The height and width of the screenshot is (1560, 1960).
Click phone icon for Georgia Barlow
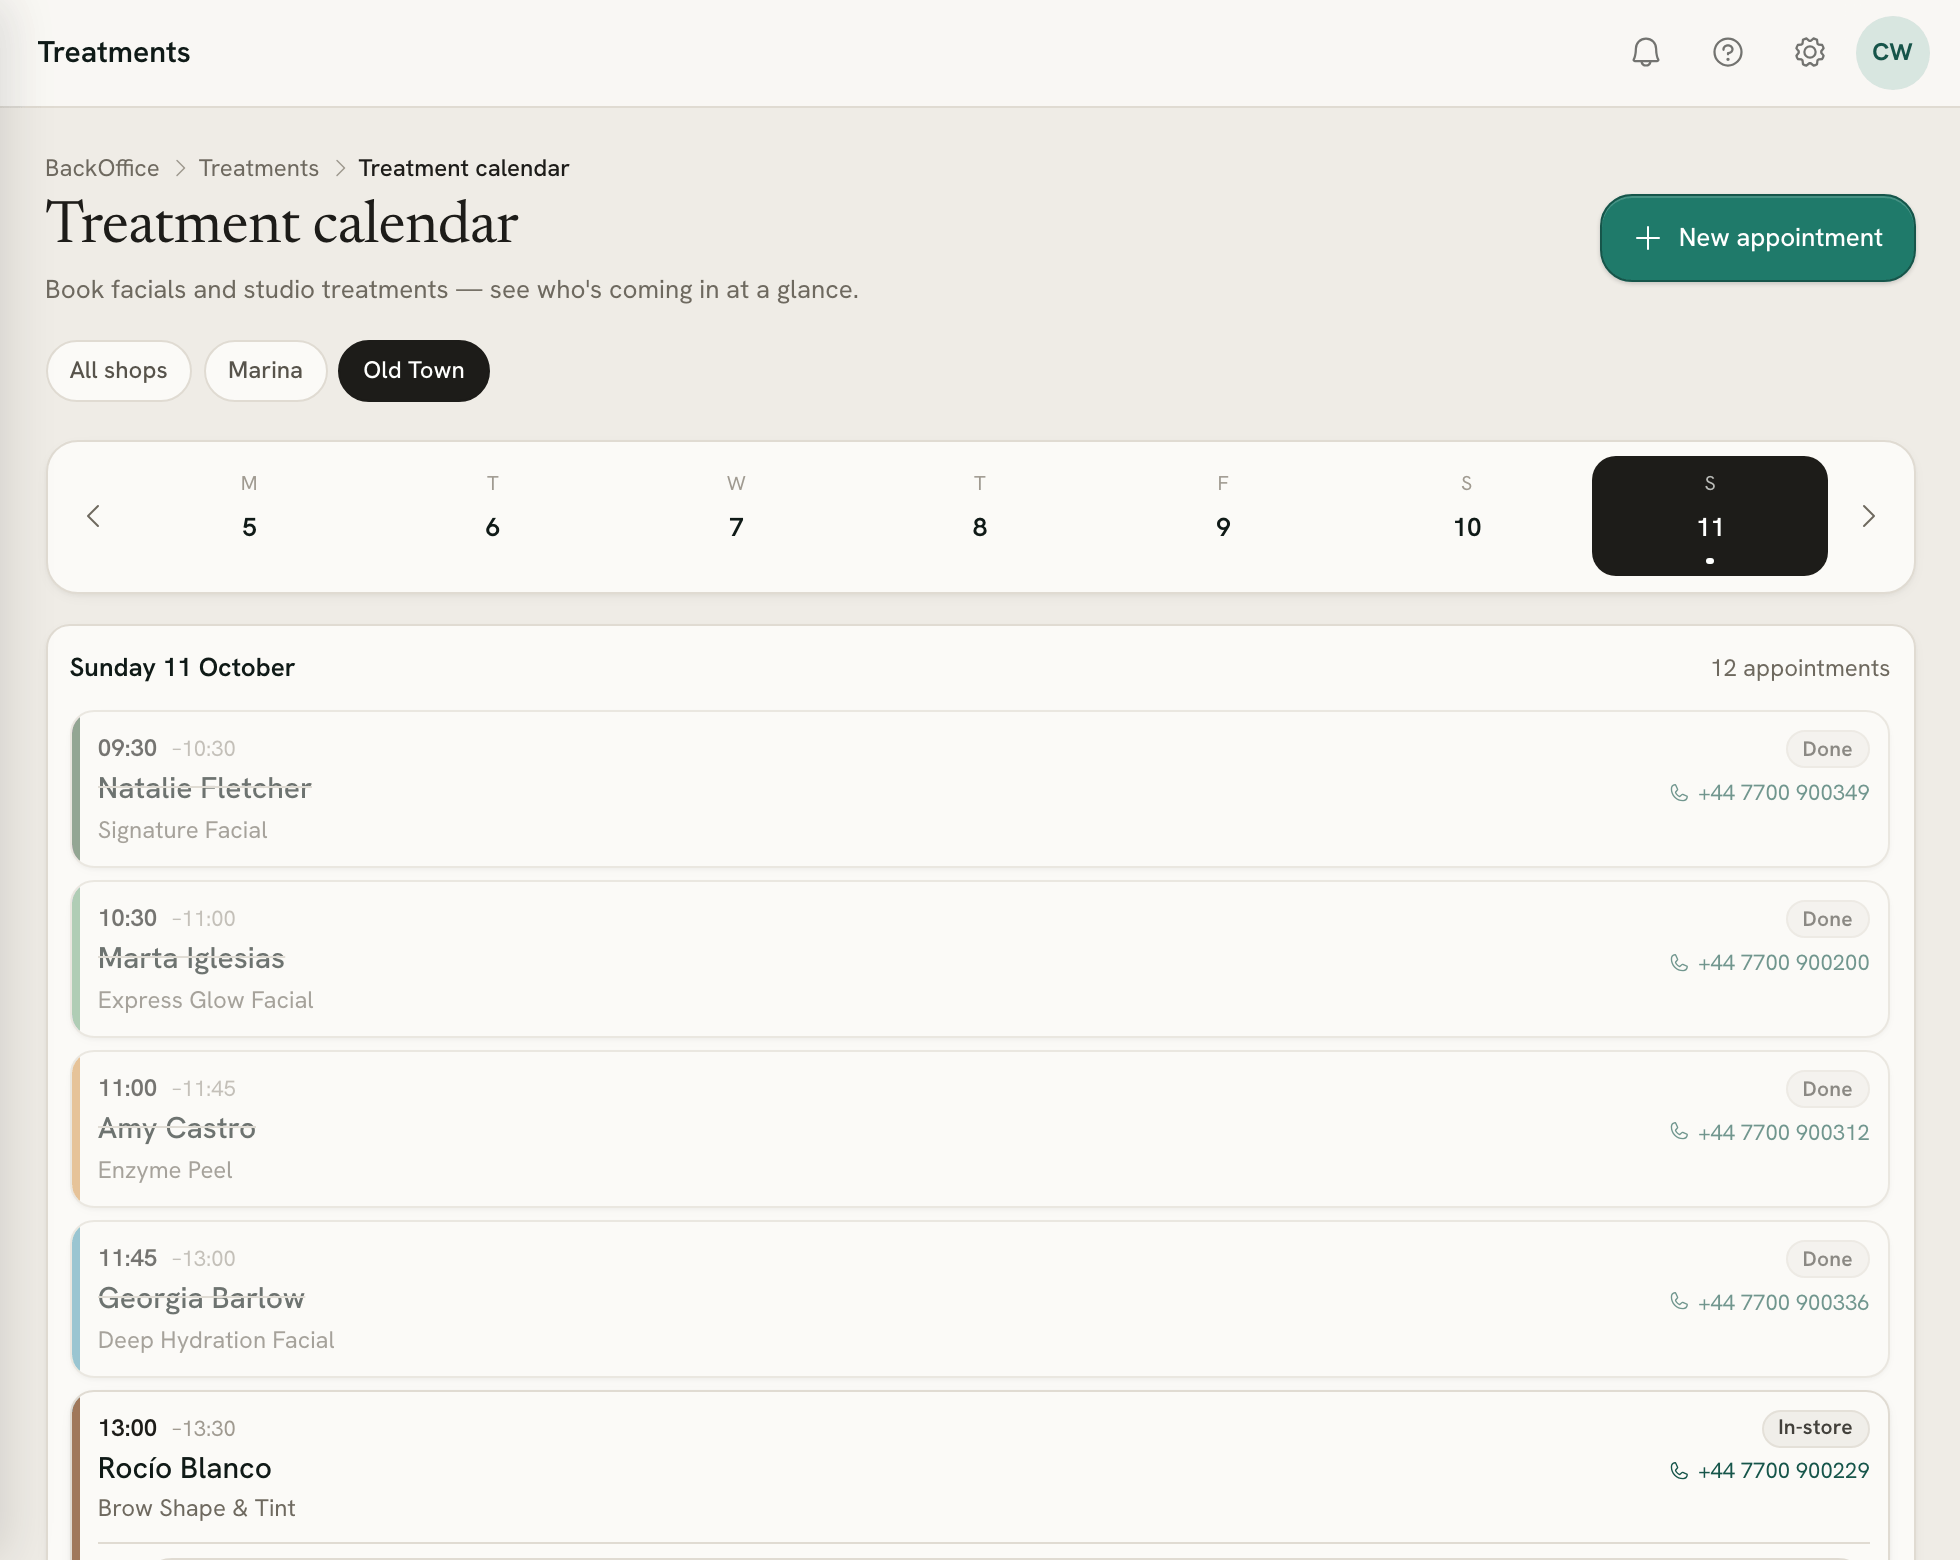click(1679, 1302)
